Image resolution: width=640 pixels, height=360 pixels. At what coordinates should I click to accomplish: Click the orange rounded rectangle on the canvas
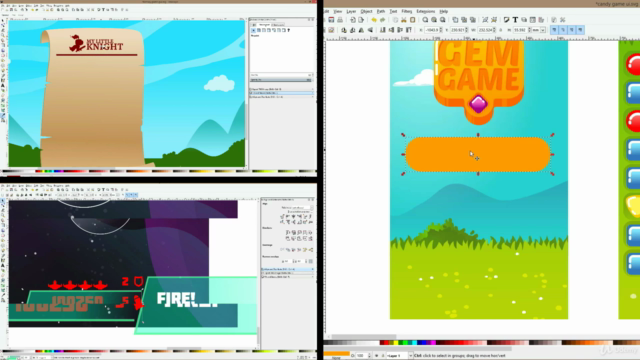point(478,154)
